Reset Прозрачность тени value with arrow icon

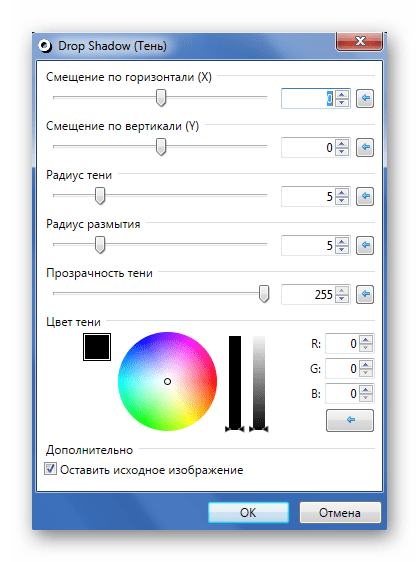point(365,295)
